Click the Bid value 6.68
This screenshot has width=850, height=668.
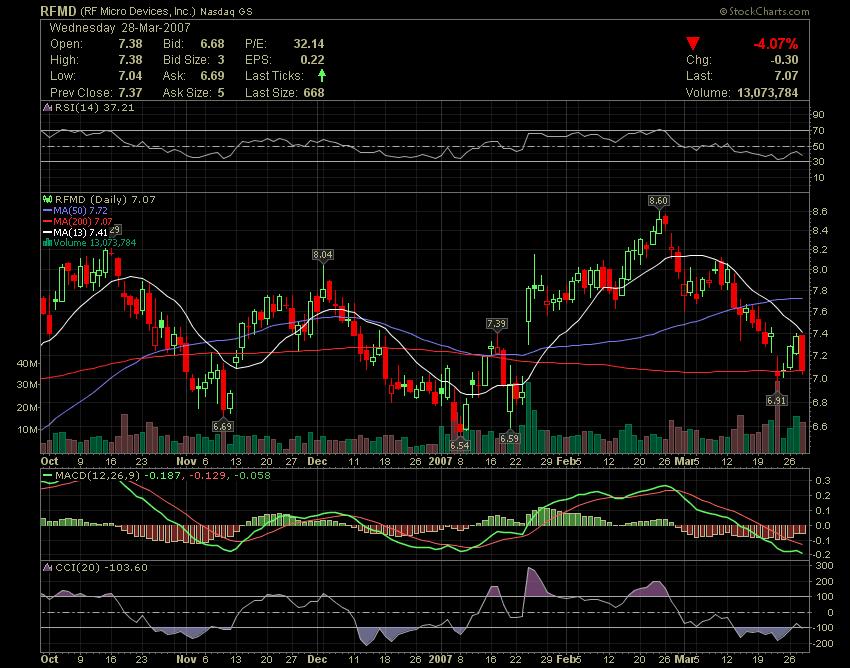(x=212, y=44)
